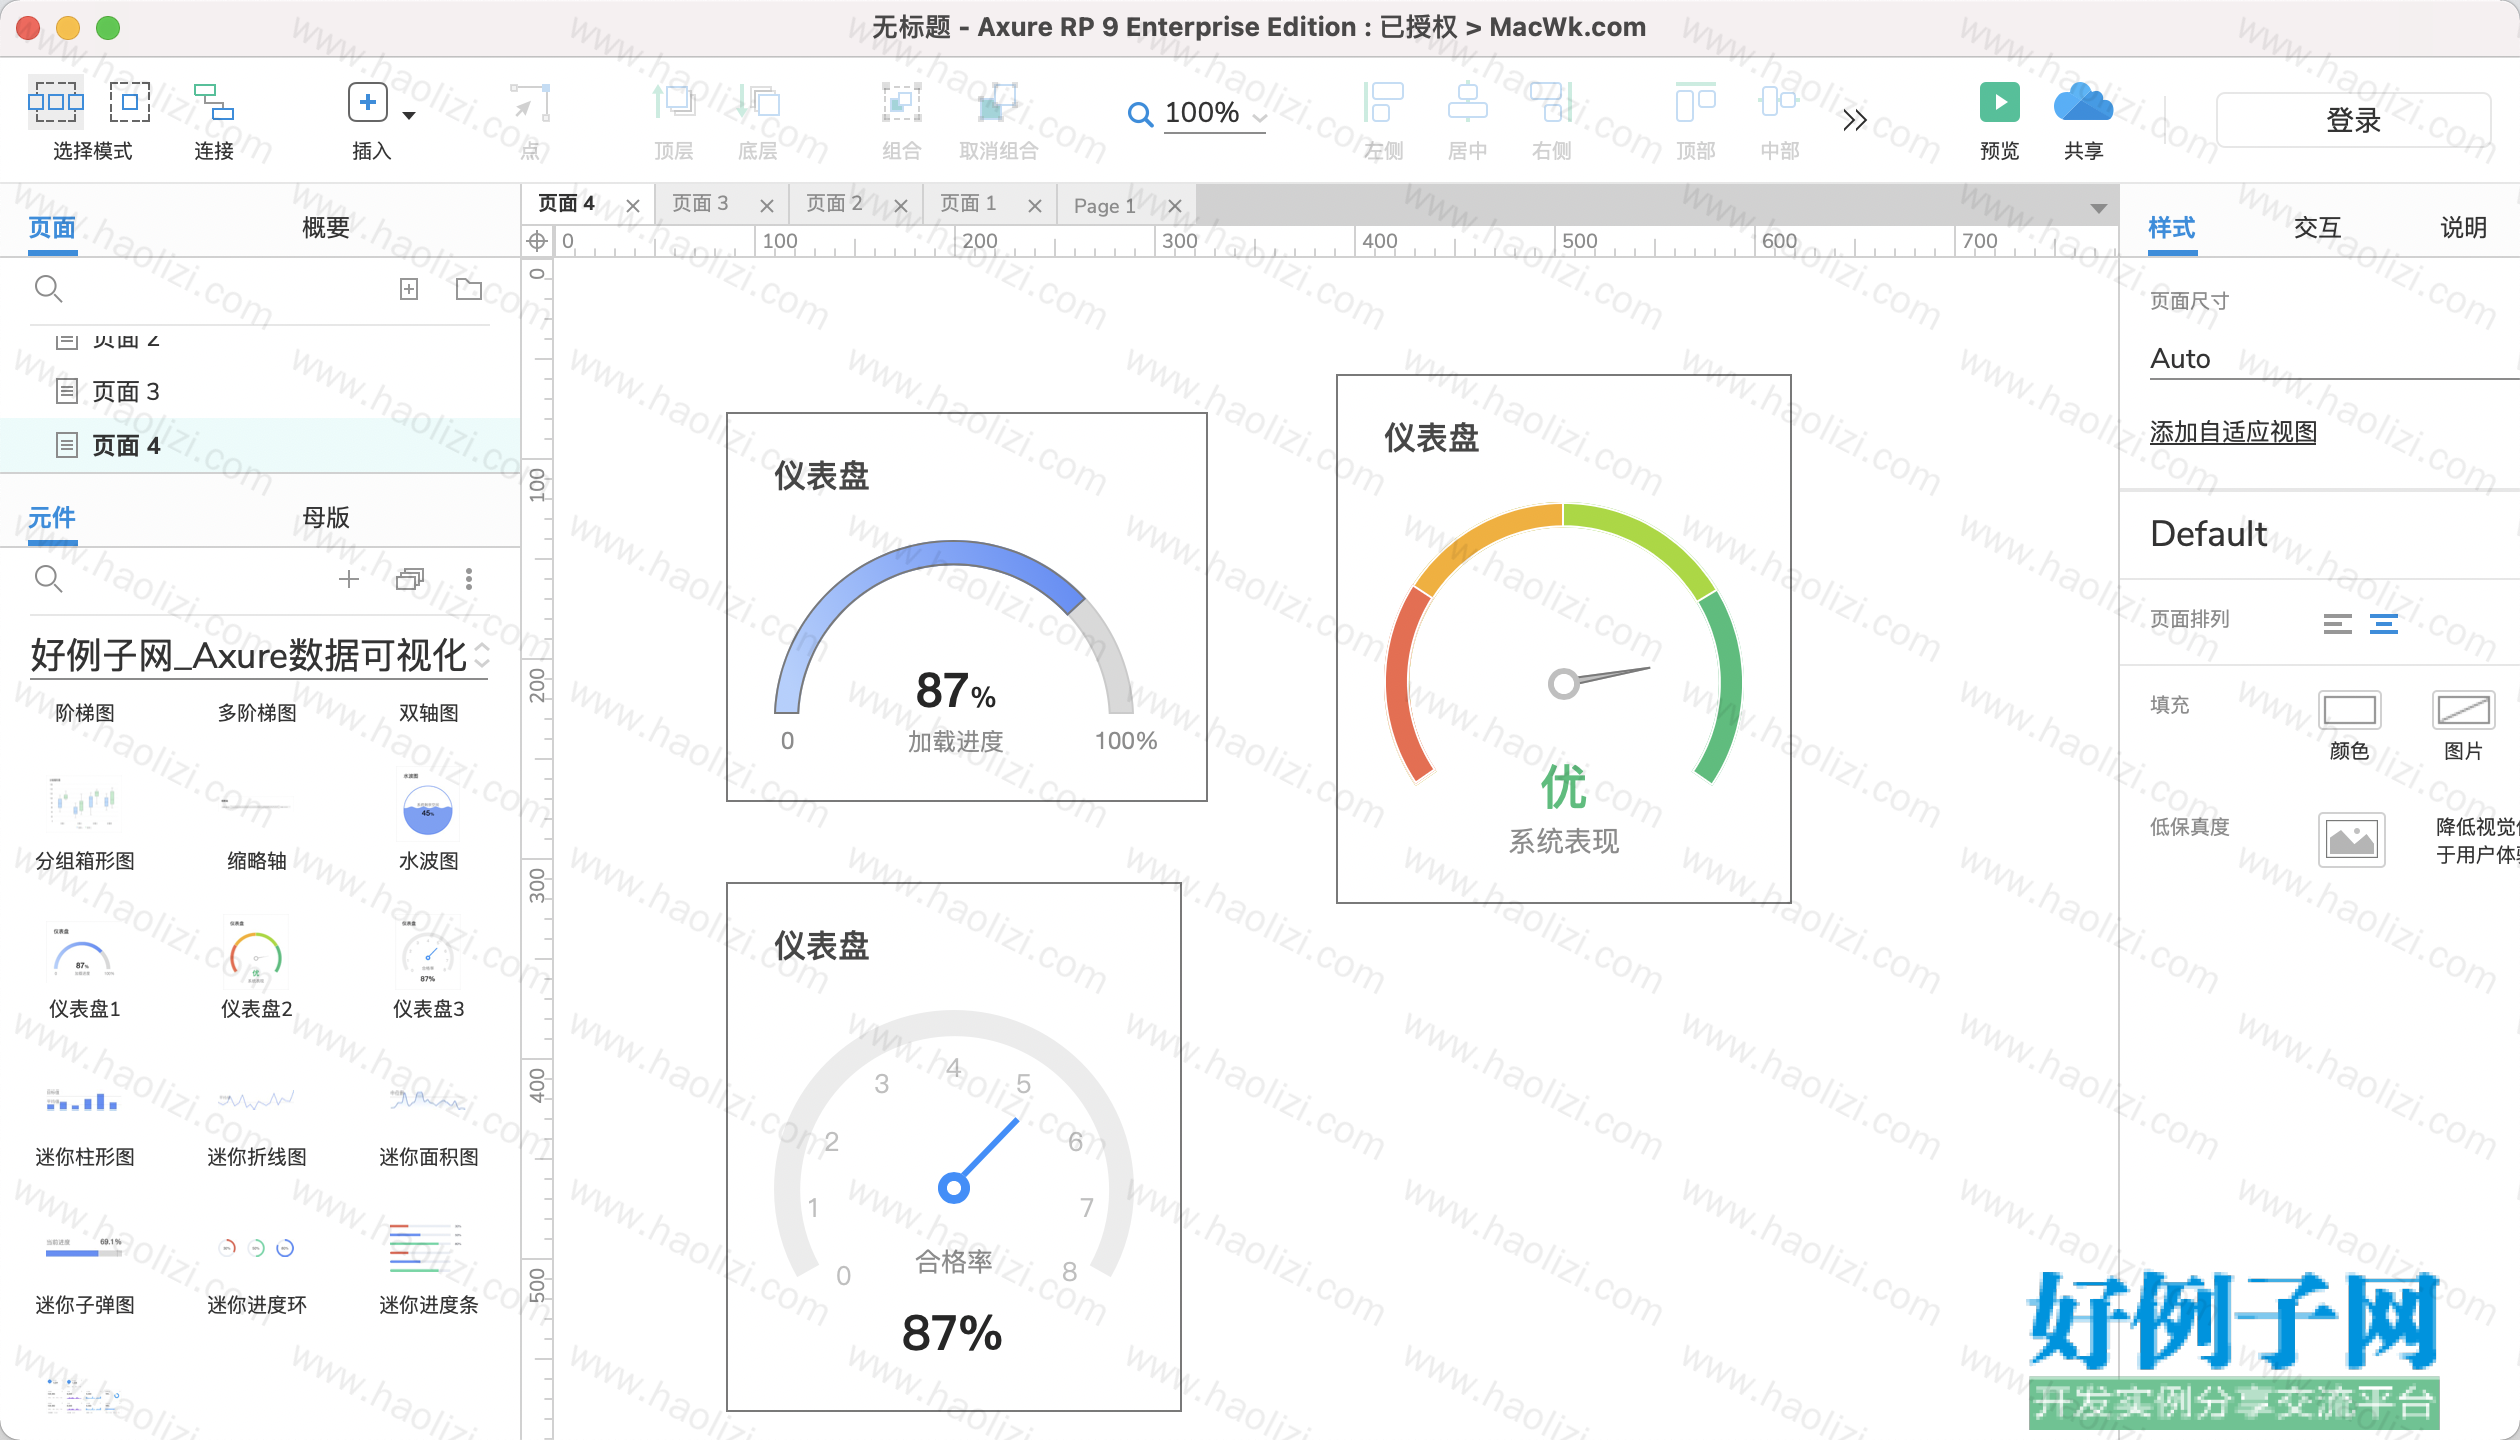
Task: Click the ruler origin crosshair icon
Action: click(x=537, y=241)
